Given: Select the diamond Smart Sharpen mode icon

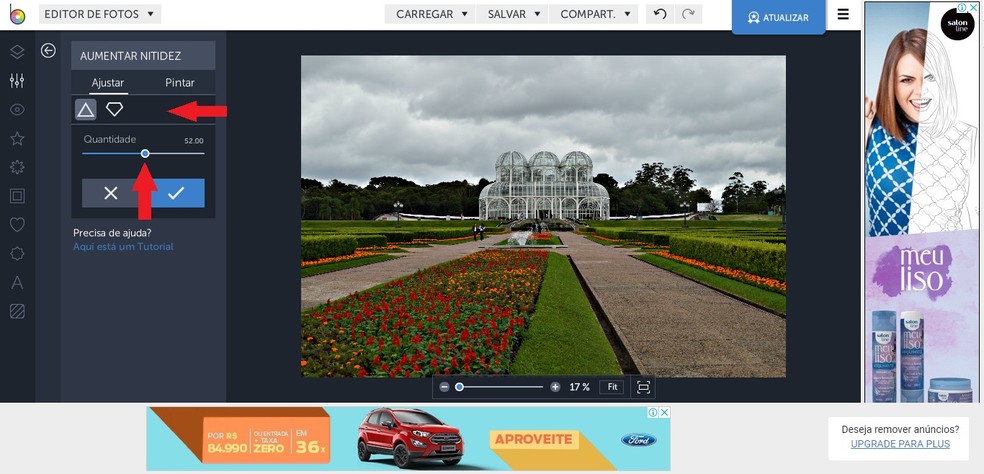Looking at the screenshot, I should (x=114, y=109).
